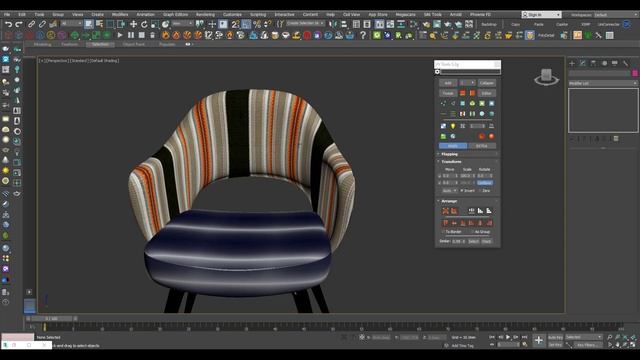Open the Create Selection Set dropdown

pyautogui.click(x=305, y=24)
